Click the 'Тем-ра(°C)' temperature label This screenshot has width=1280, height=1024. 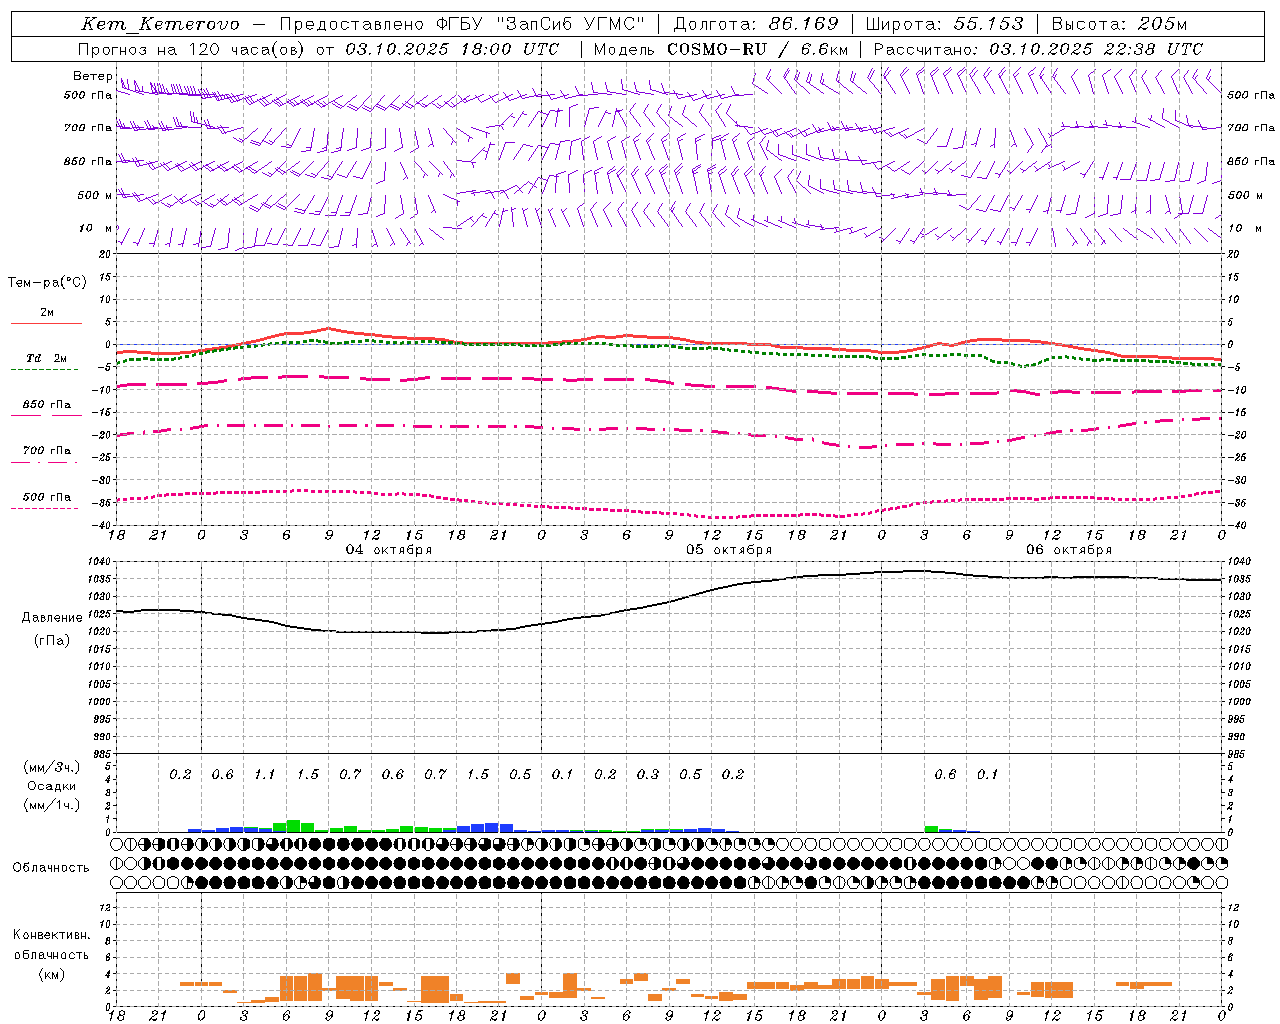pyautogui.click(x=47, y=283)
